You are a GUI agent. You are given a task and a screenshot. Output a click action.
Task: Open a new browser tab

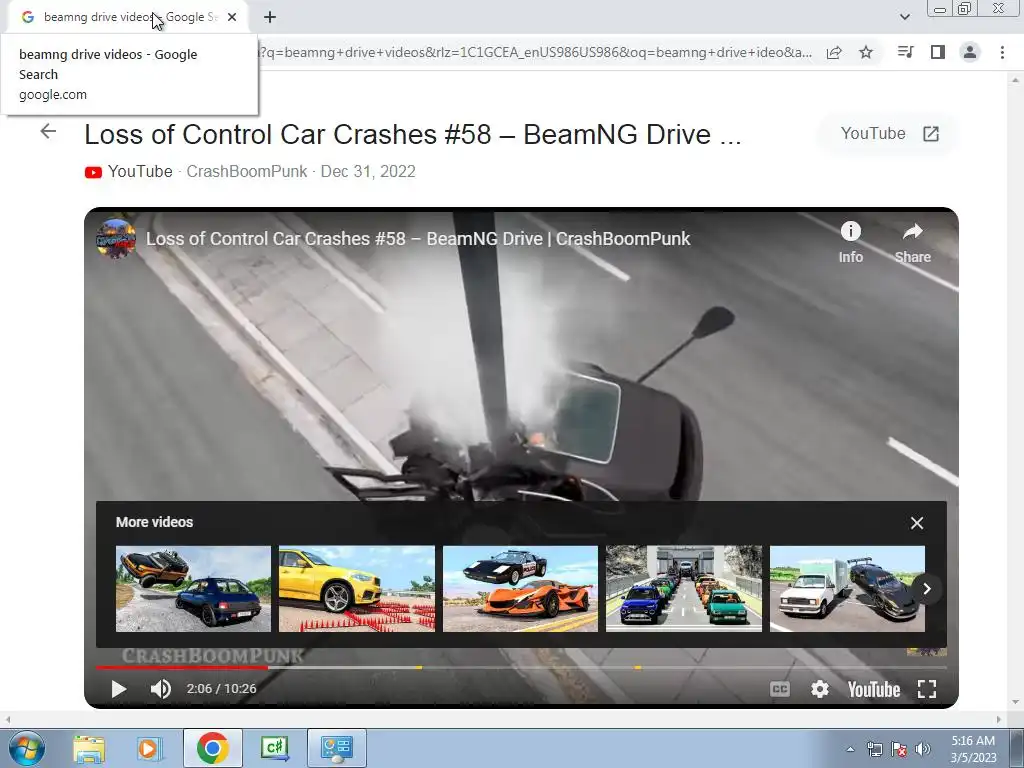click(270, 17)
